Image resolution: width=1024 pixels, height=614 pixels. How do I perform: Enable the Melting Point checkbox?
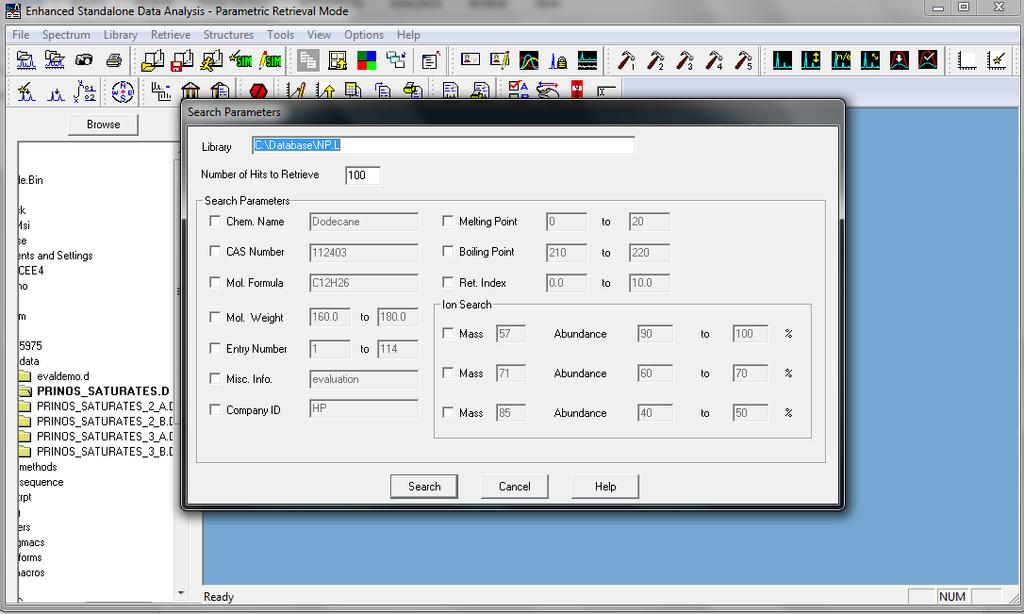447,221
